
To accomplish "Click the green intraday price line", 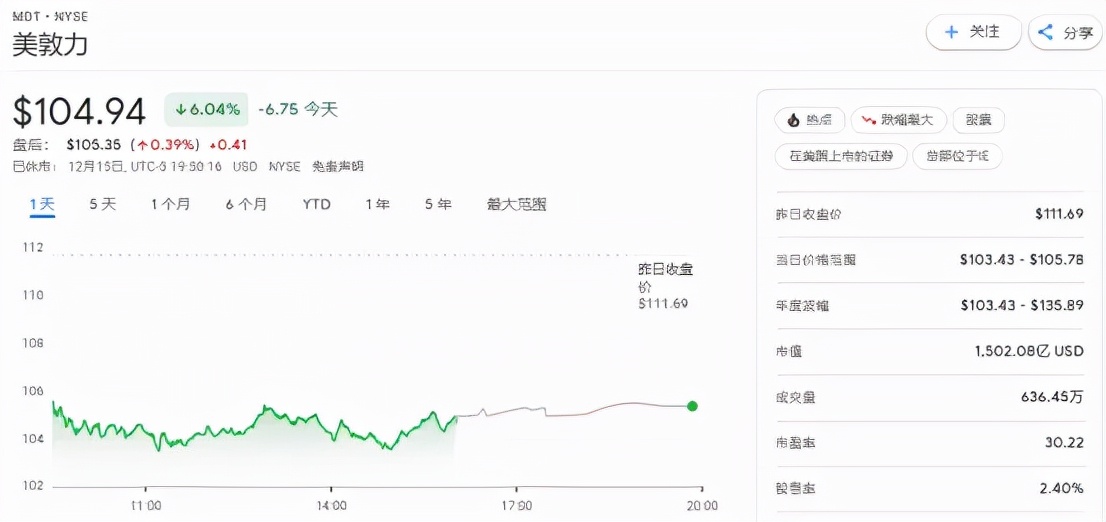I will click(254, 427).
